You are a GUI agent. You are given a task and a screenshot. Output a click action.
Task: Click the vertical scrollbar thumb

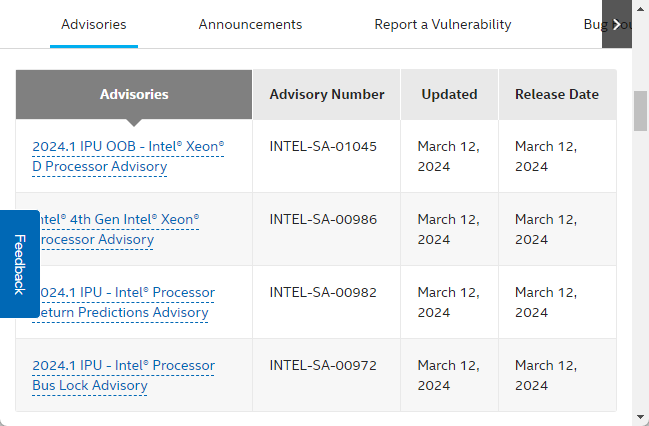[640, 111]
